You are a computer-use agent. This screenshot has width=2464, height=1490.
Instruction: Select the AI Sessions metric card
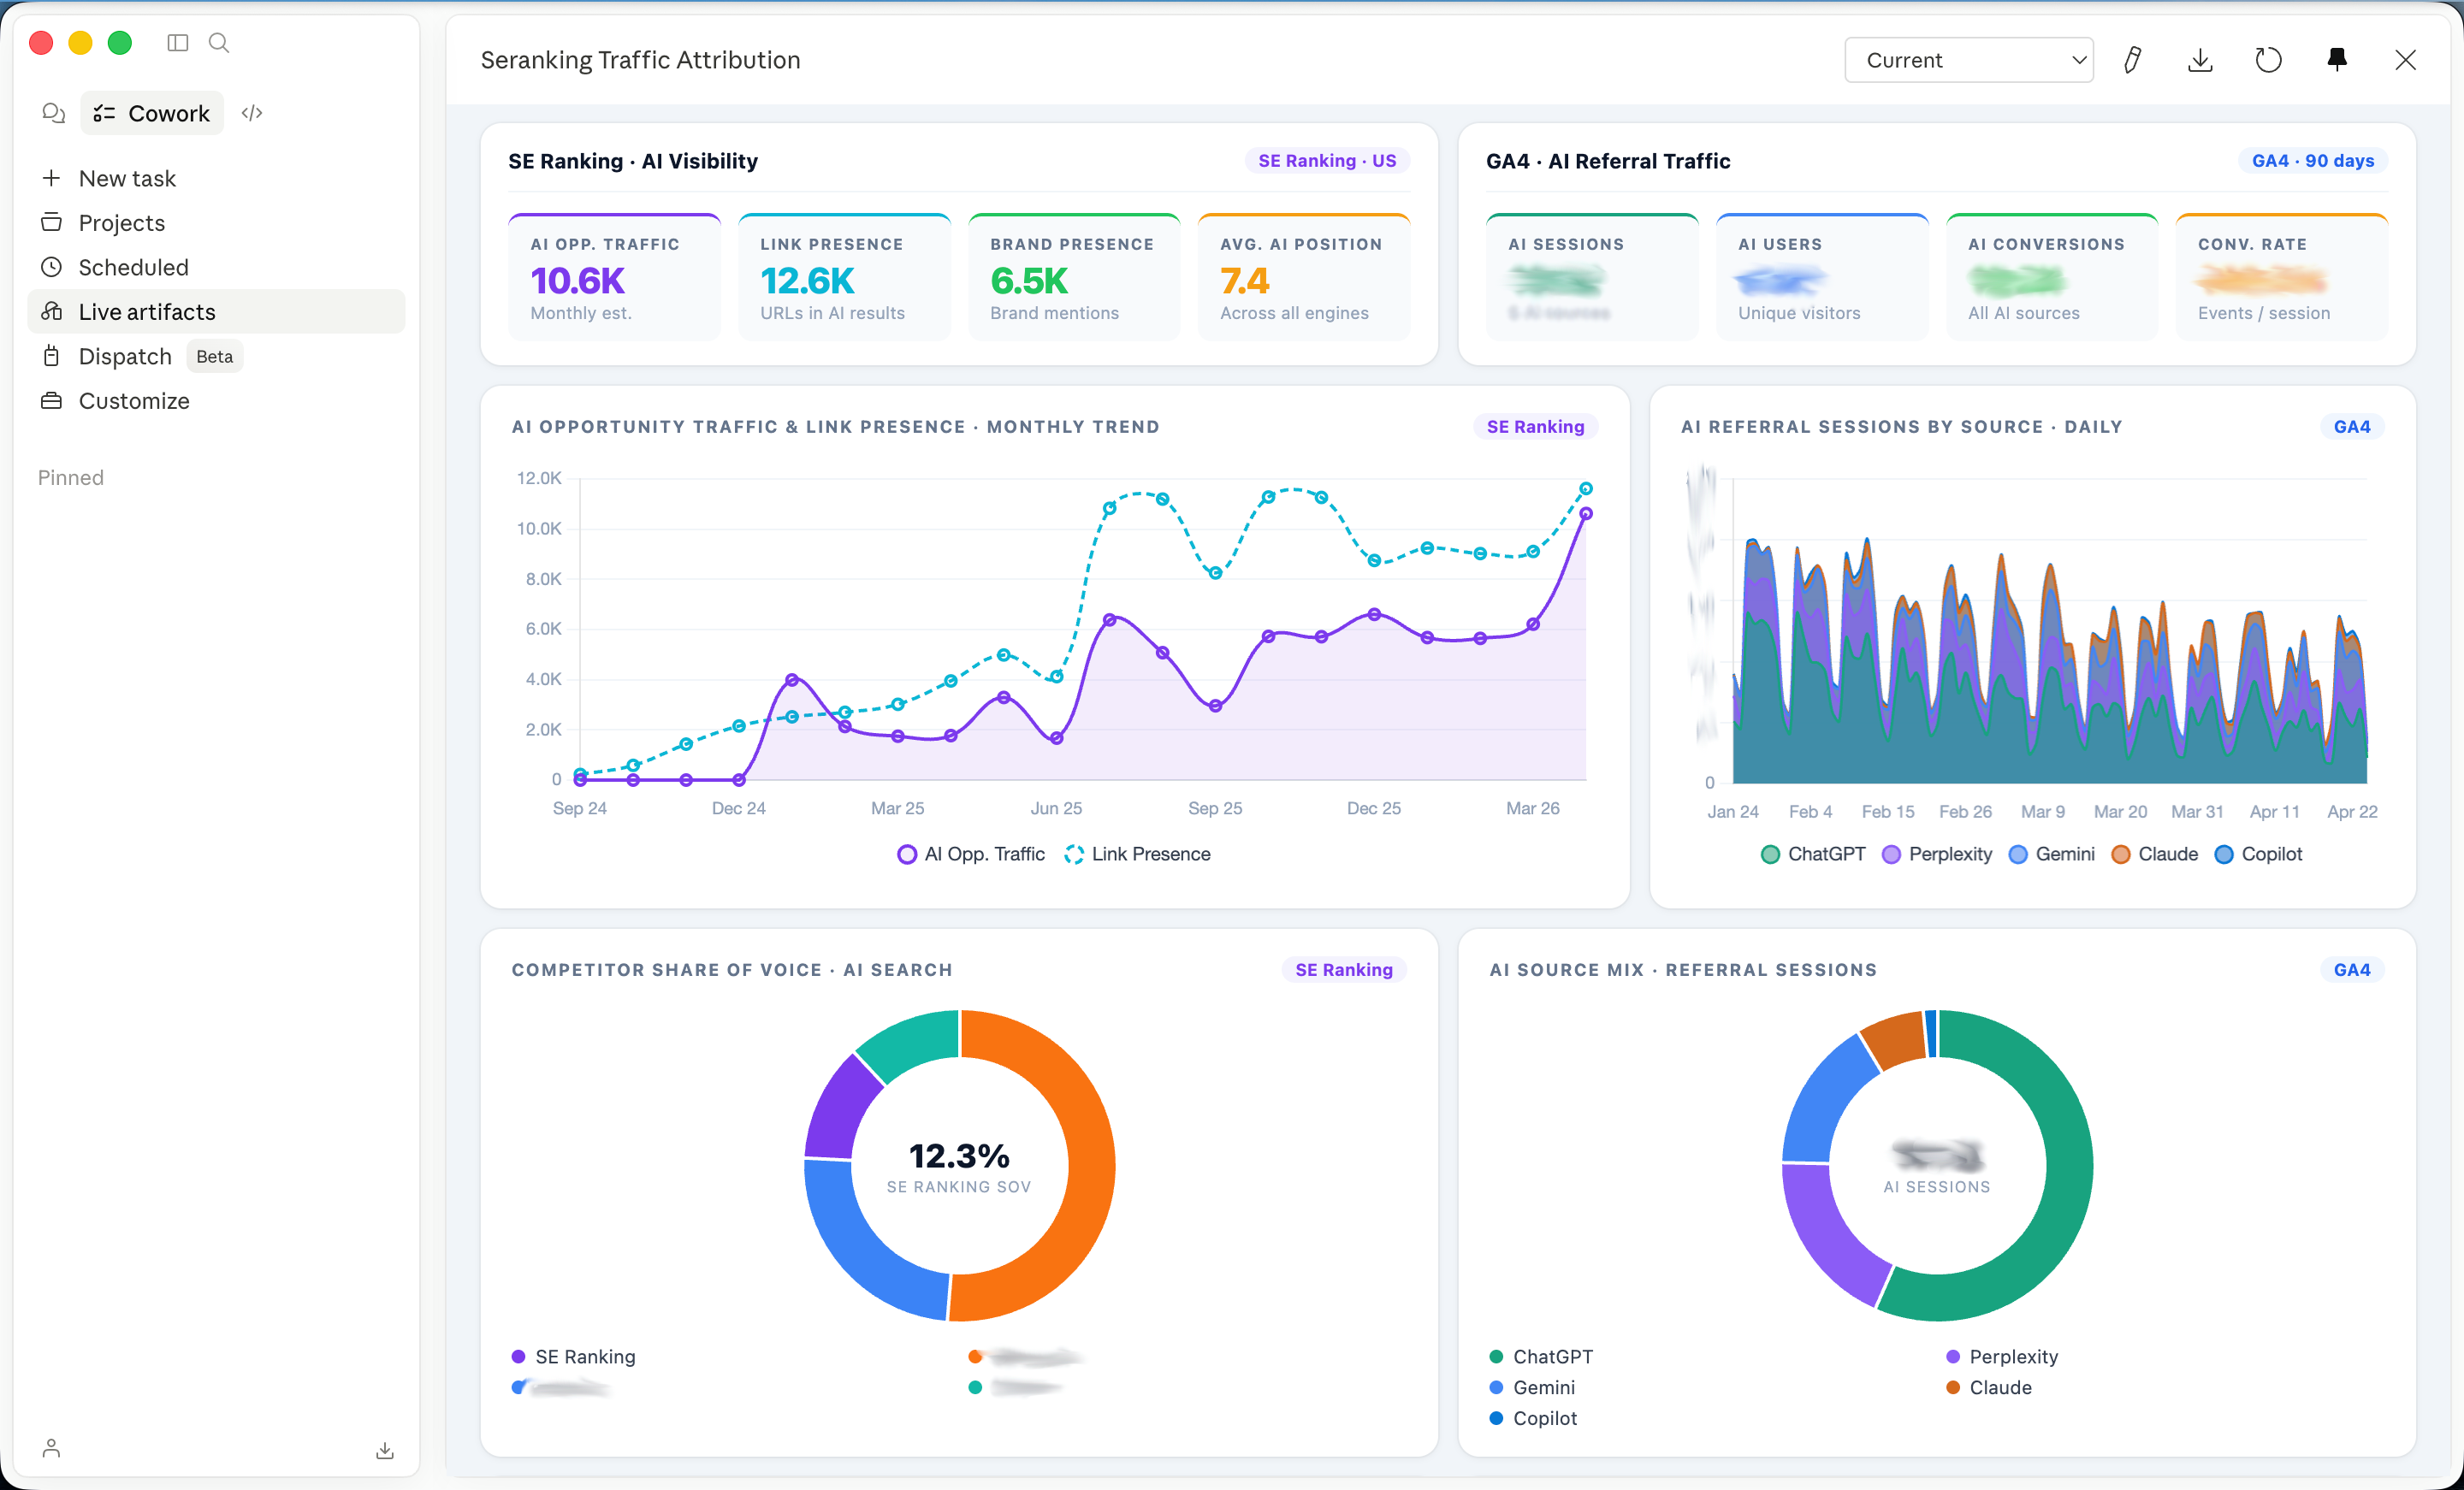[1593, 277]
